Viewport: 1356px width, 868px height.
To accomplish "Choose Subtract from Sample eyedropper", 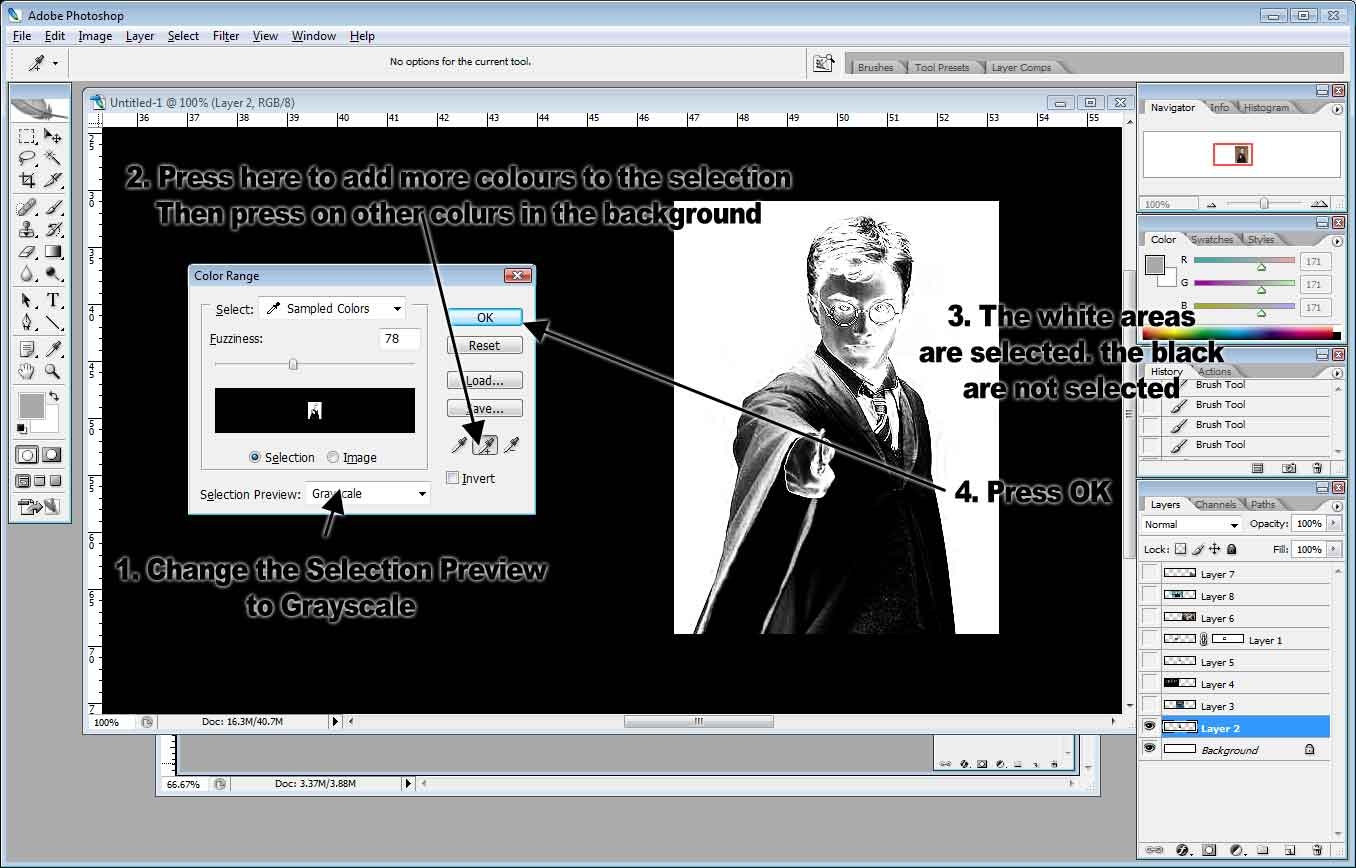I will coord(511,445).
